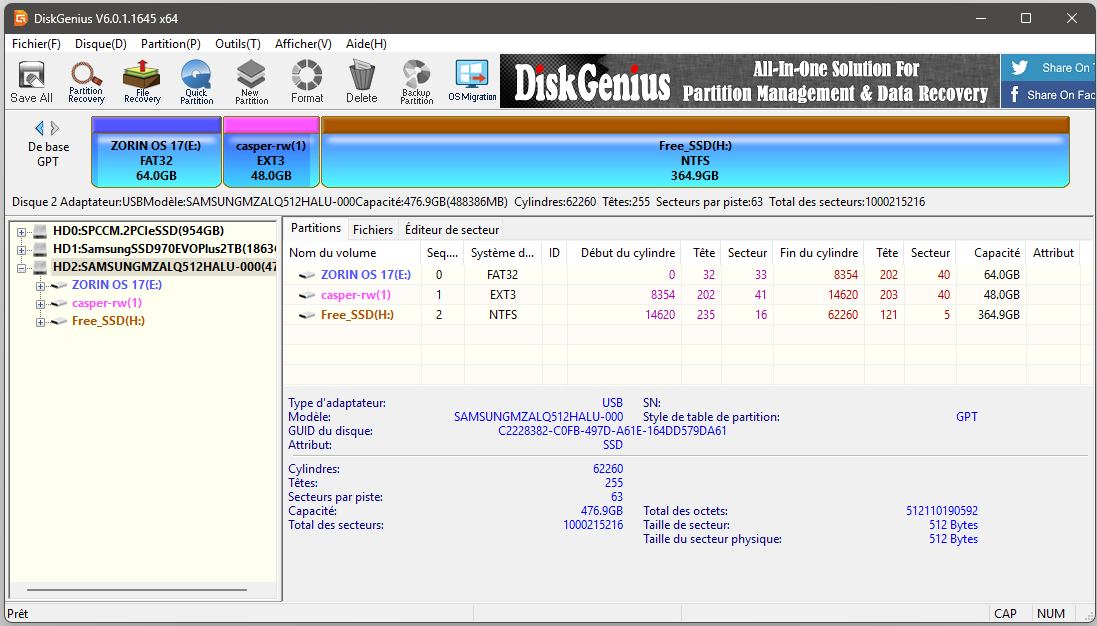Open the Fichier(F) menu
1097x626 pixels.
[x=36, y=43]
